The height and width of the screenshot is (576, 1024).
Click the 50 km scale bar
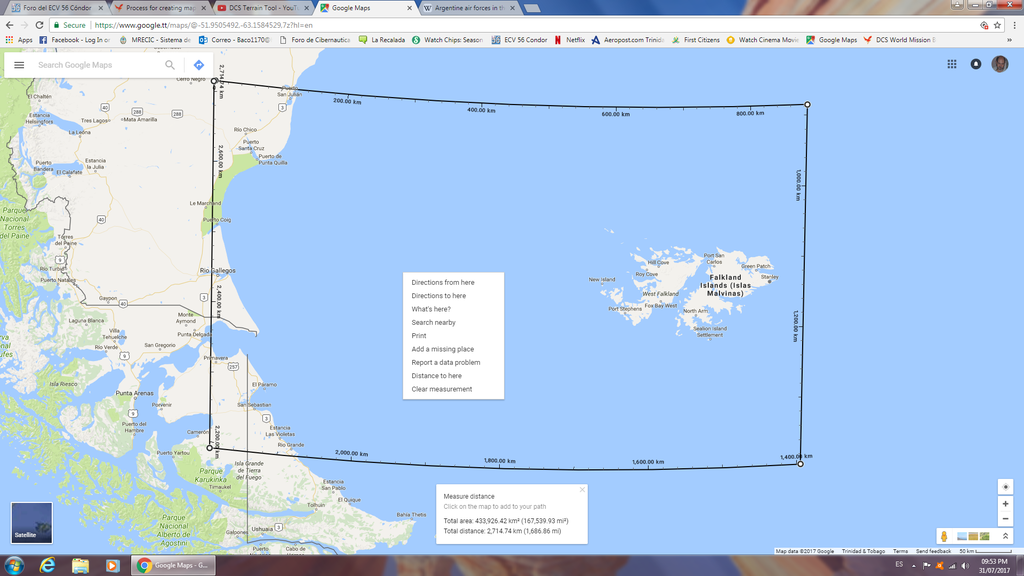986,551
